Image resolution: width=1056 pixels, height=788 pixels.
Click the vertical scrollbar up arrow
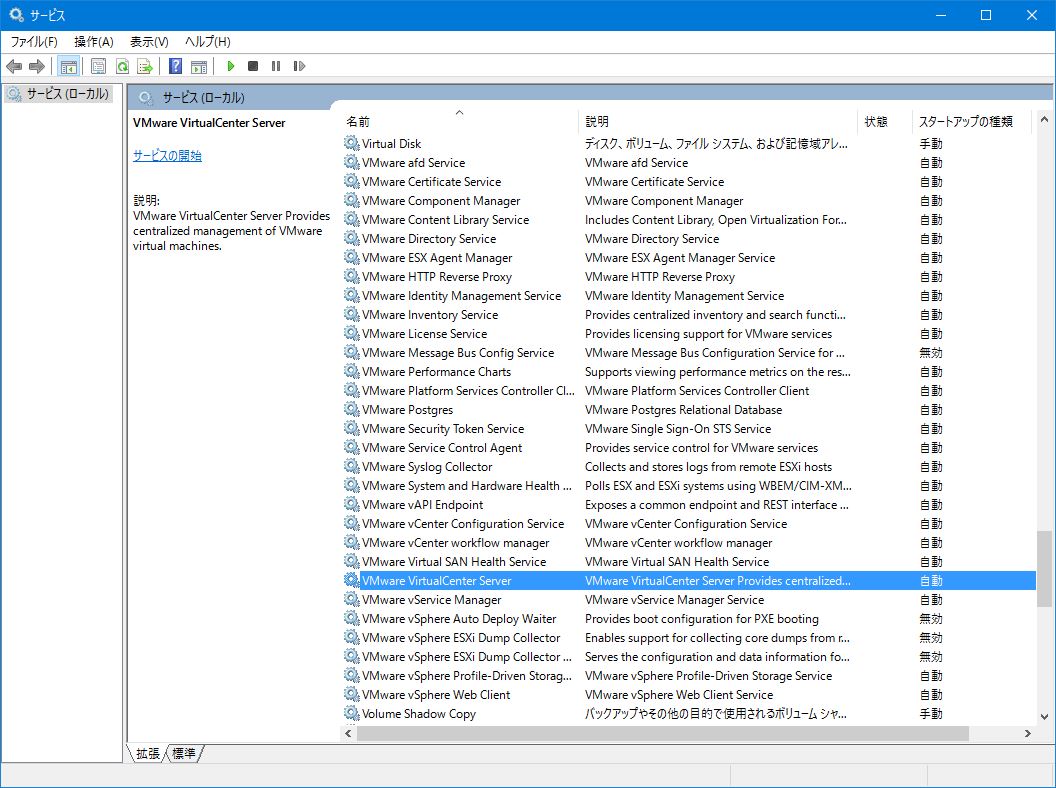(1044, 120)
